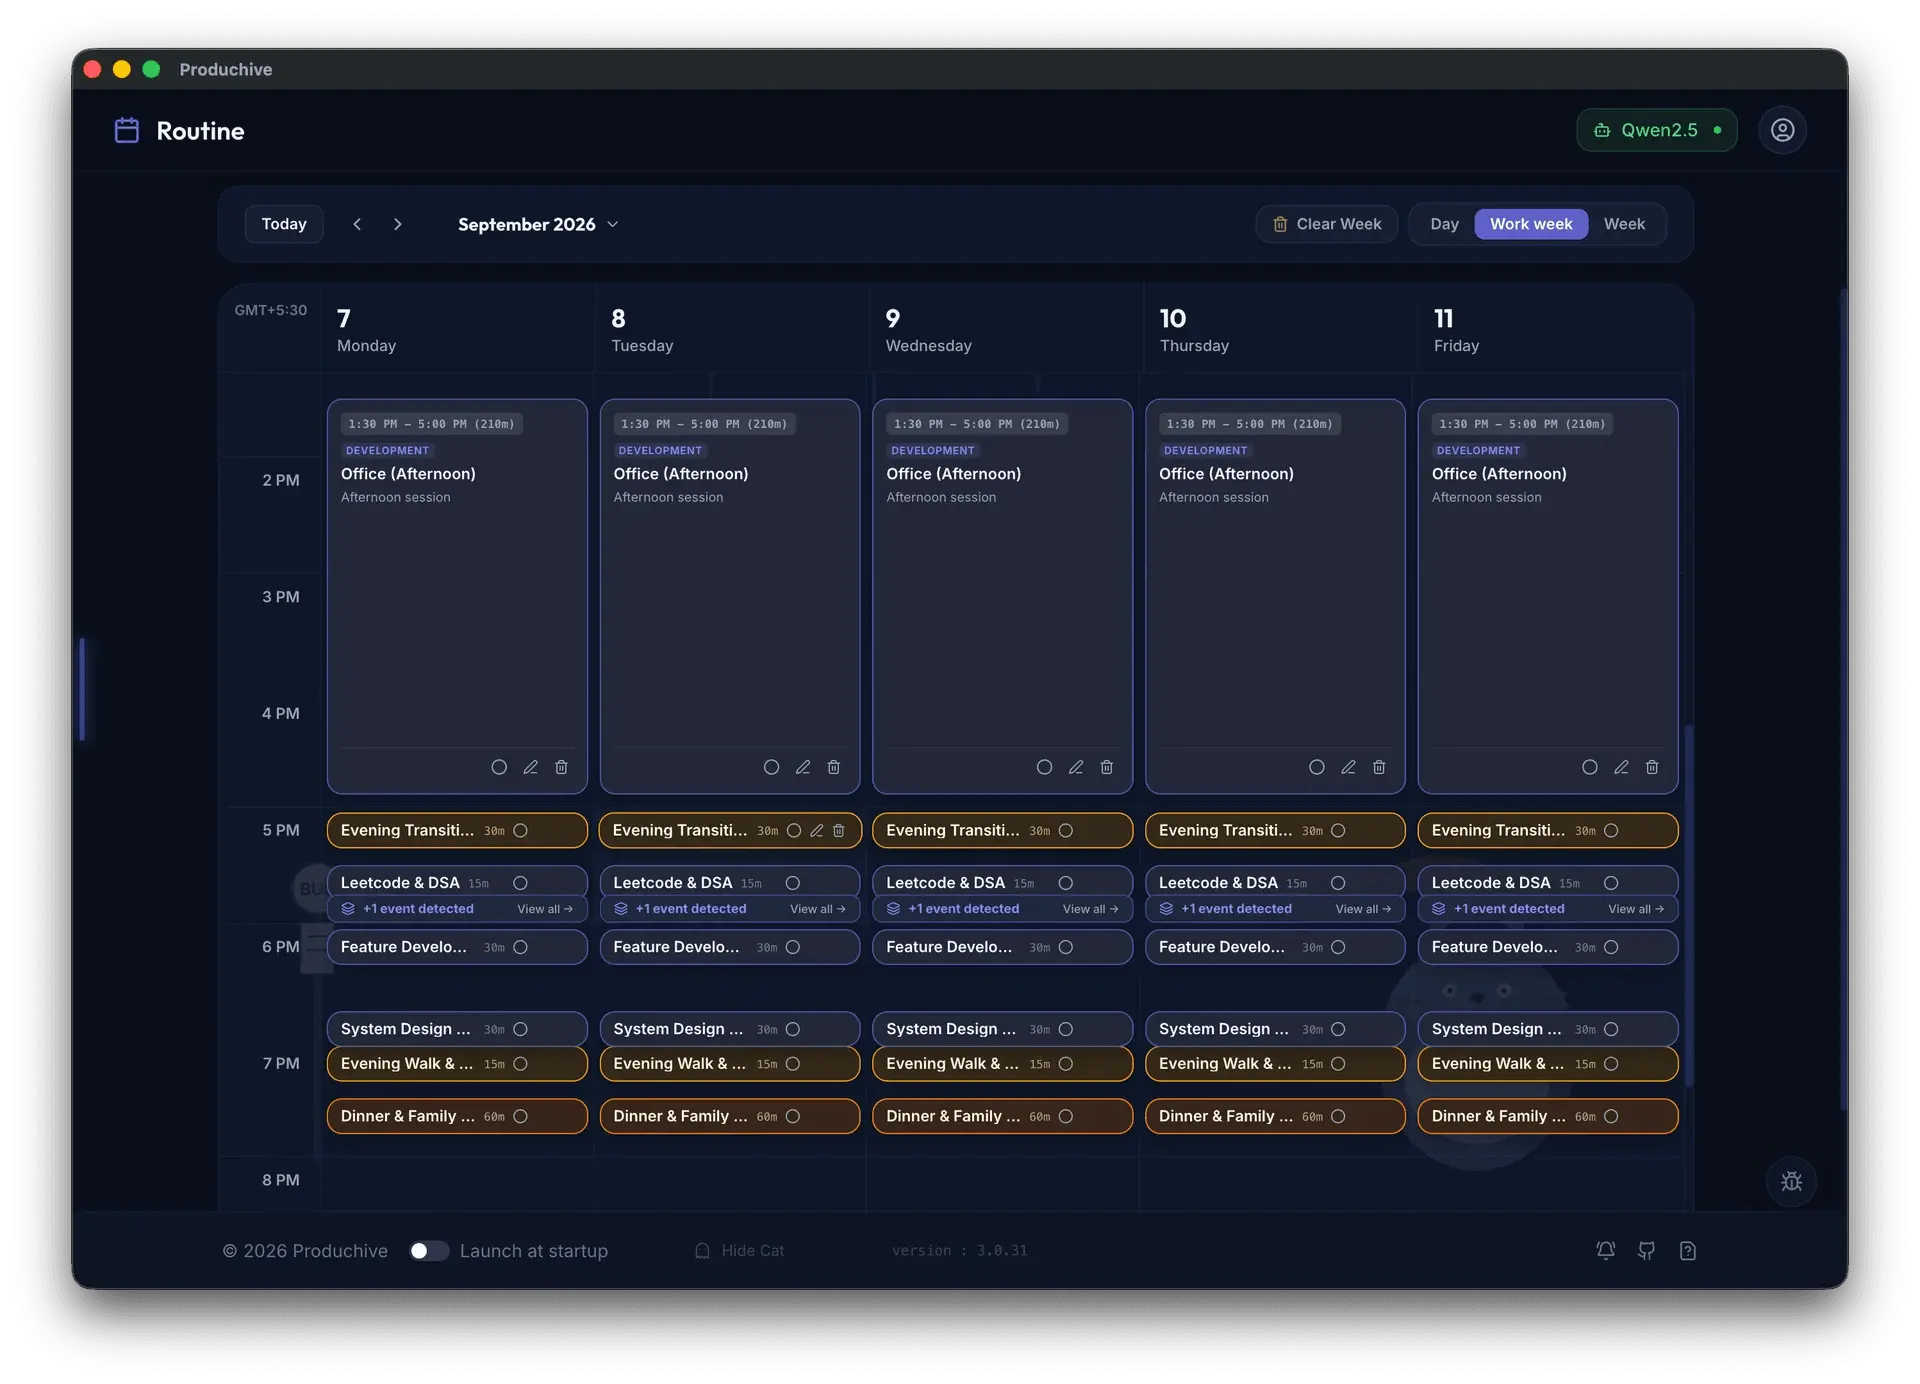1920x1384 pixels.
Task: Expand Monday's View all detected events
Action: (x=545, y=909)
